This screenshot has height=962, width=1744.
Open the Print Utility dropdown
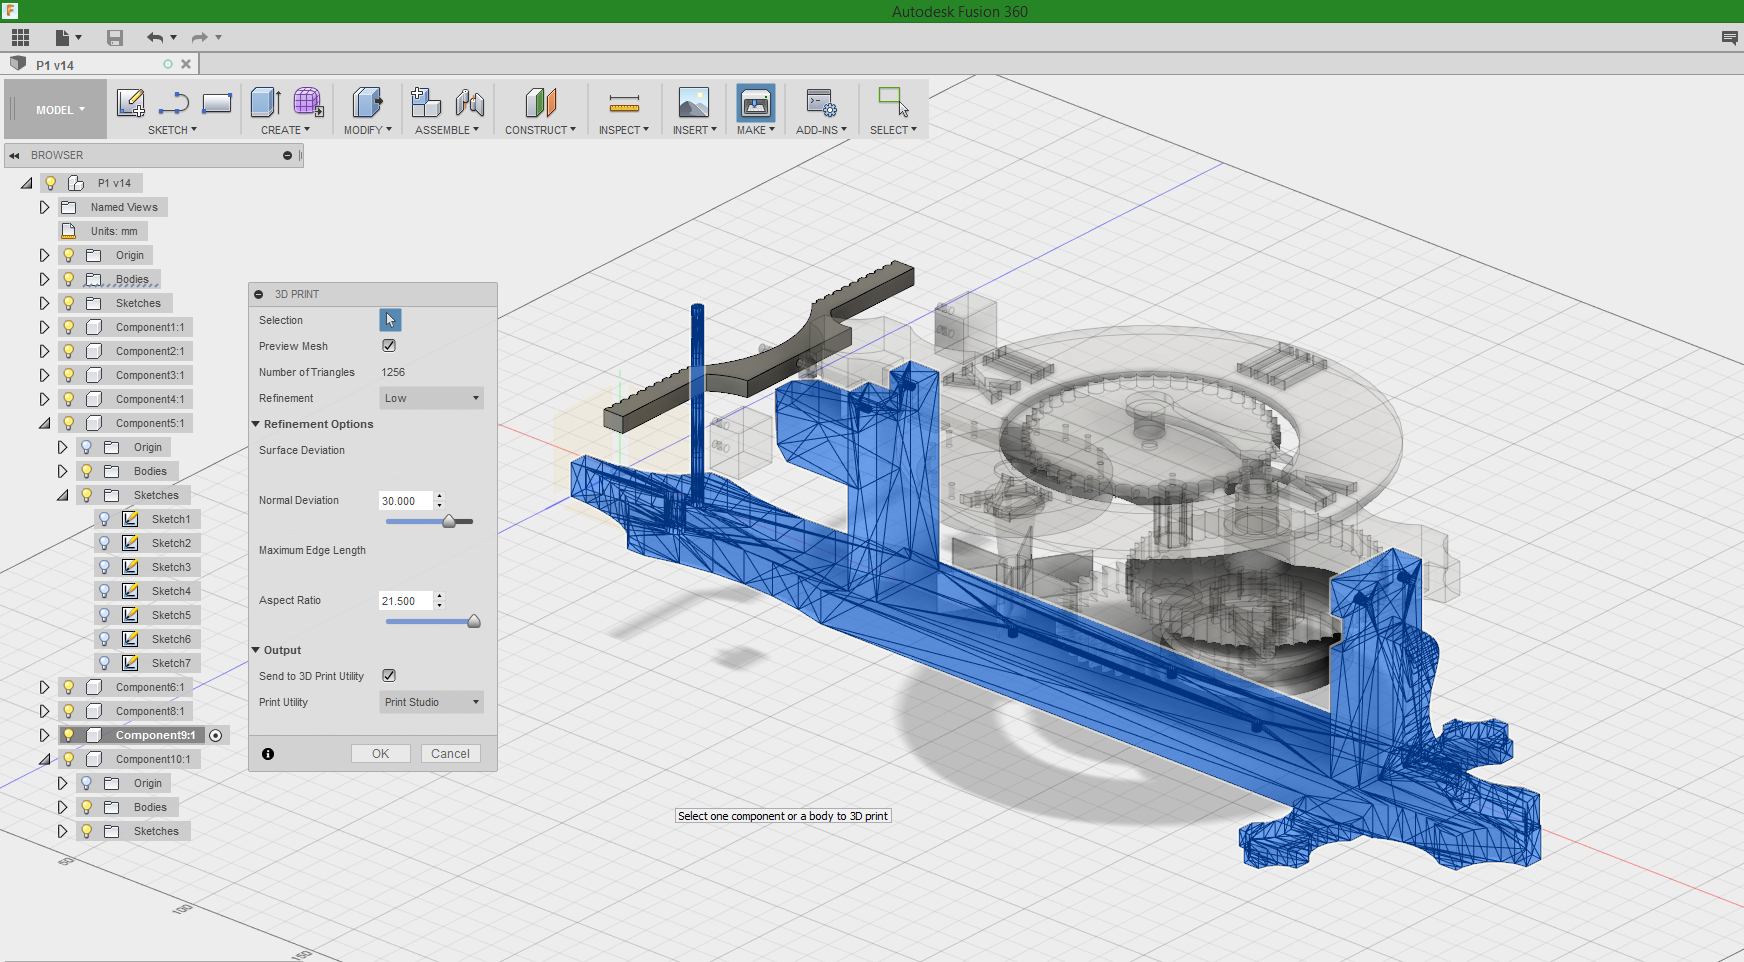point(432,702)
